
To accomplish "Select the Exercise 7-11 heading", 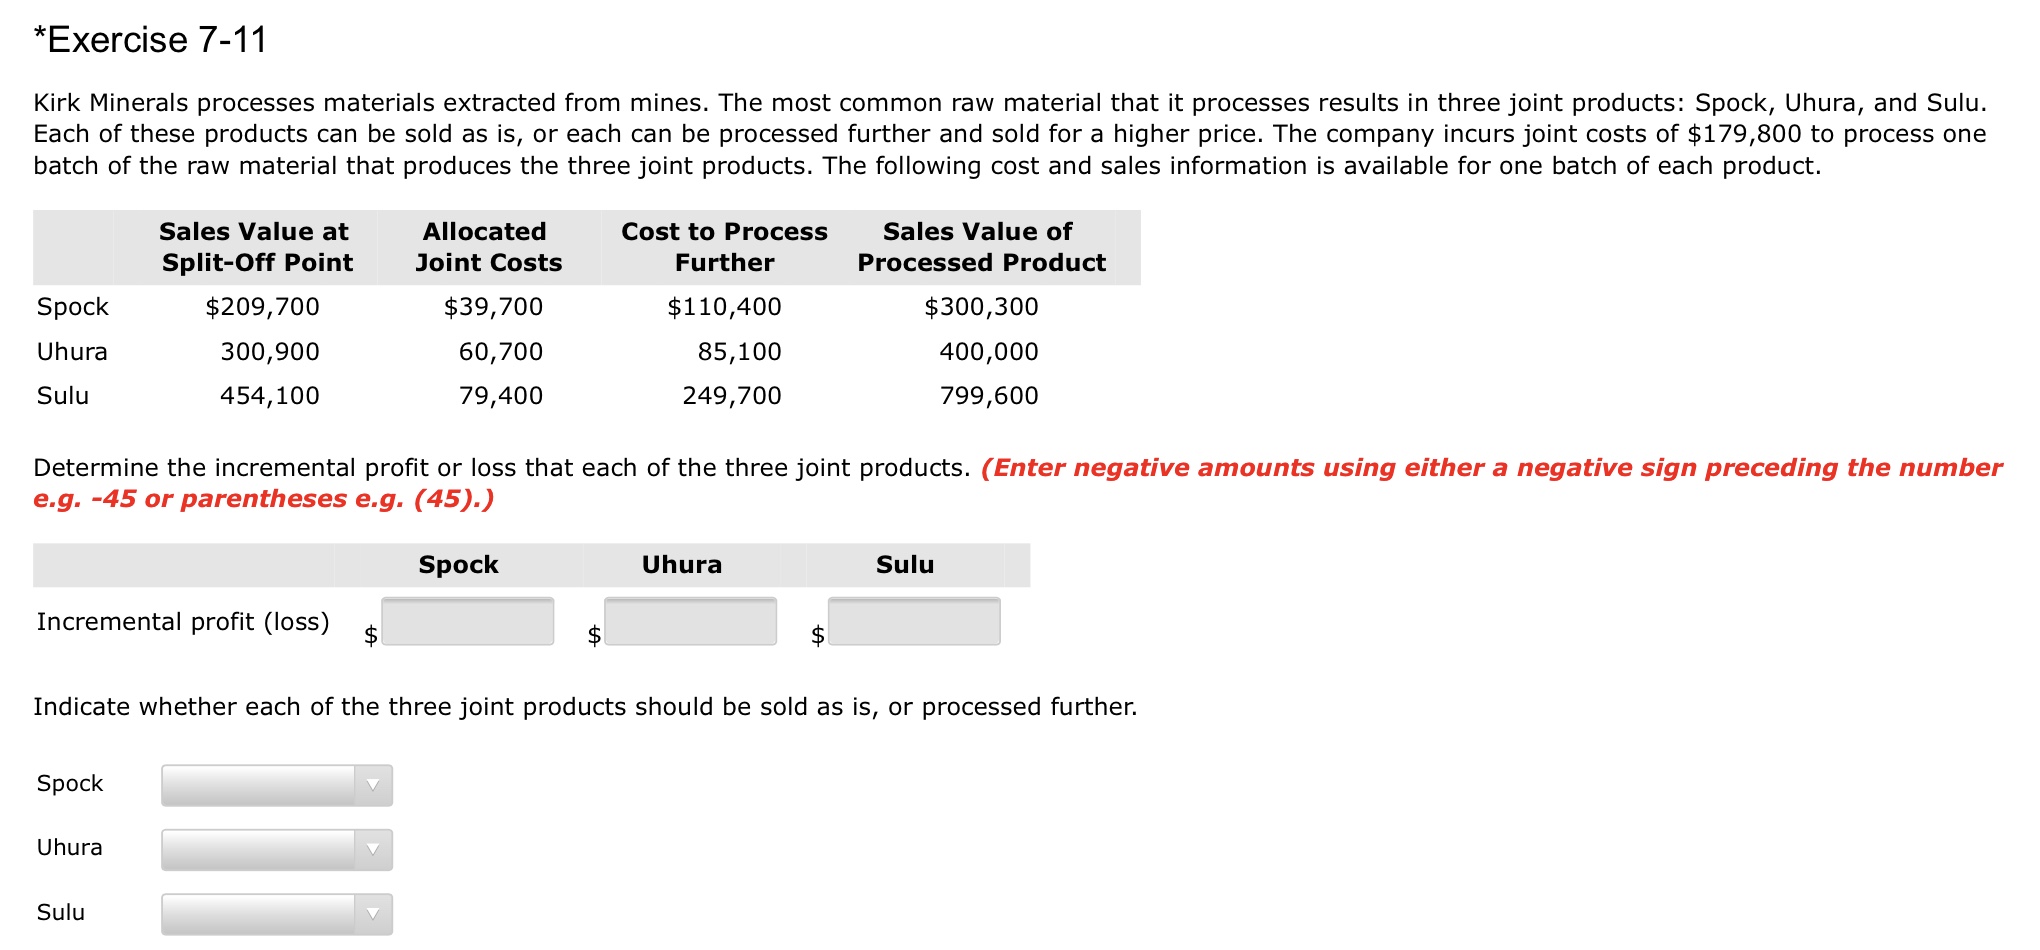I will pyautogui.click(x=150, y=39).
